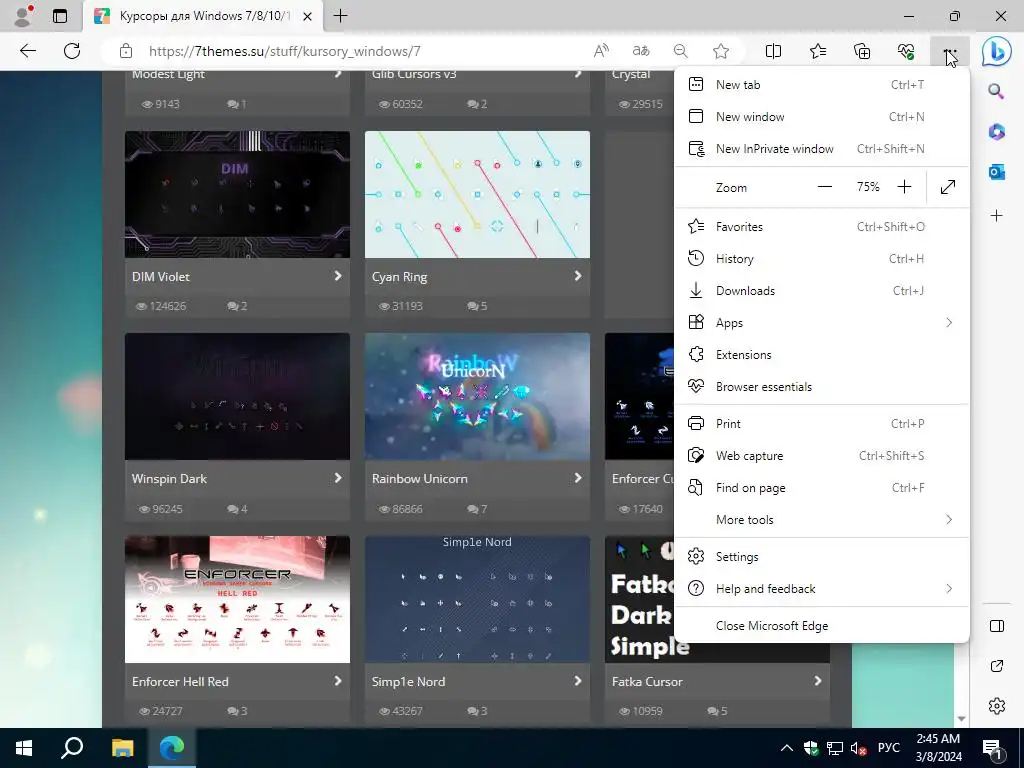
Task: Open zoom out magnifier in address bar
Action: coord(680,51)
